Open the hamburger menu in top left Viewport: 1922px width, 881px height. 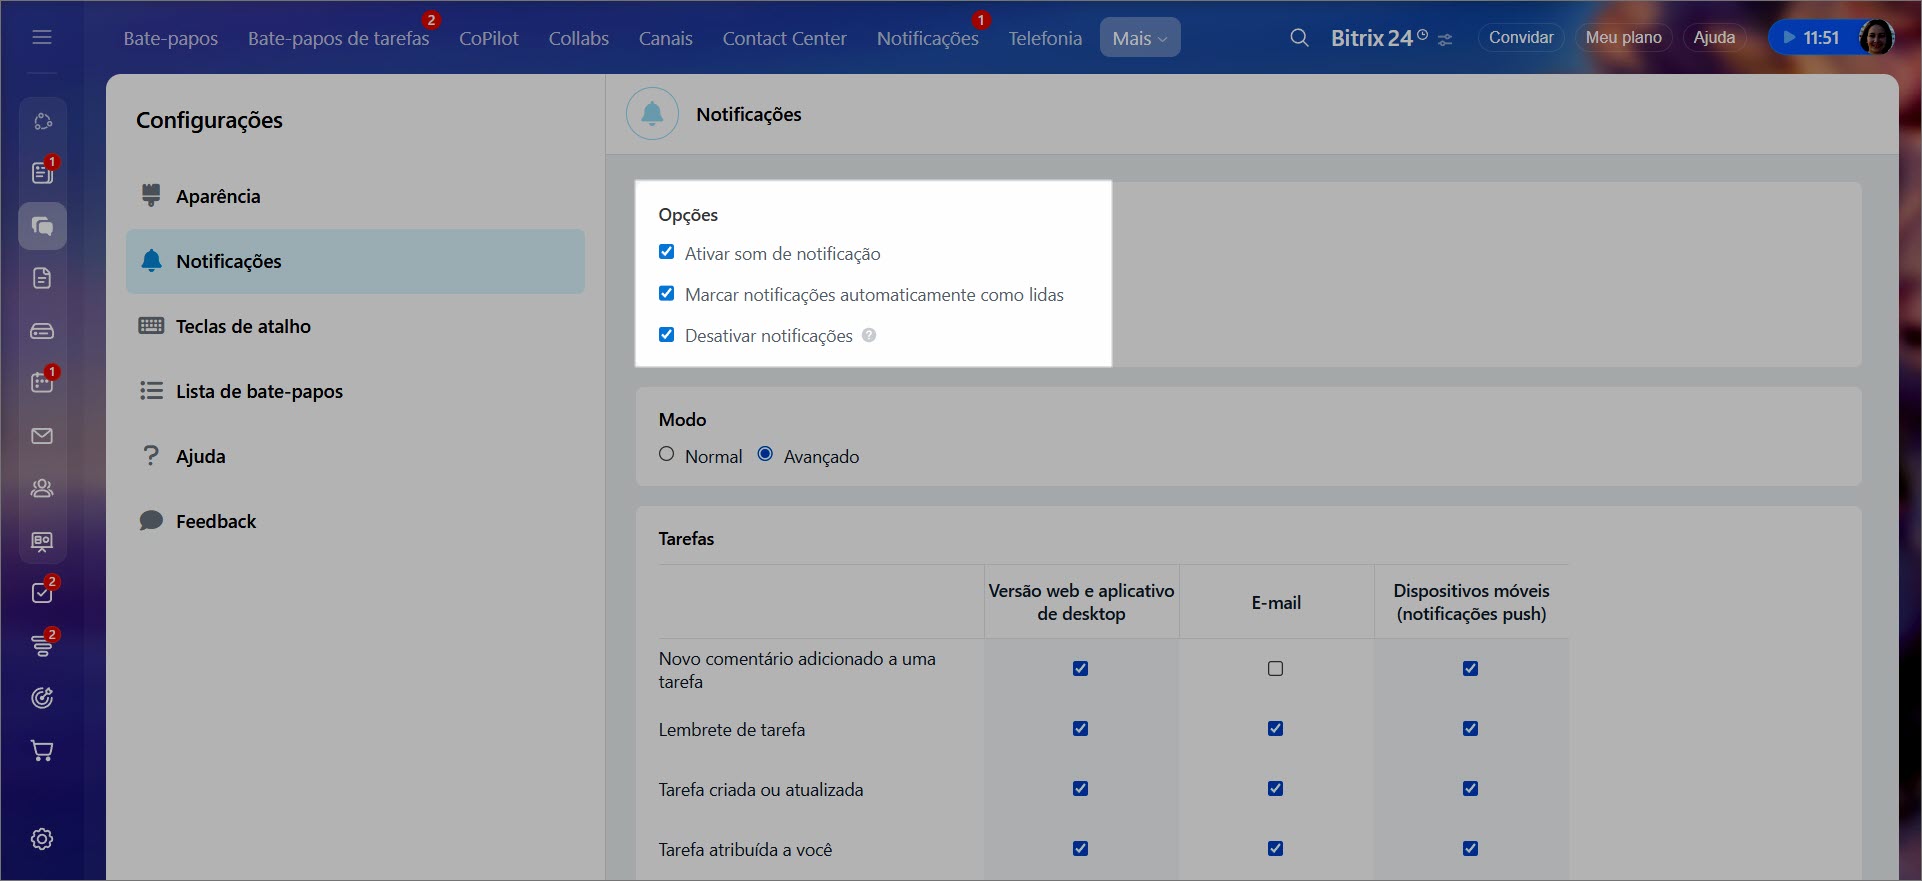click(42, 38)
